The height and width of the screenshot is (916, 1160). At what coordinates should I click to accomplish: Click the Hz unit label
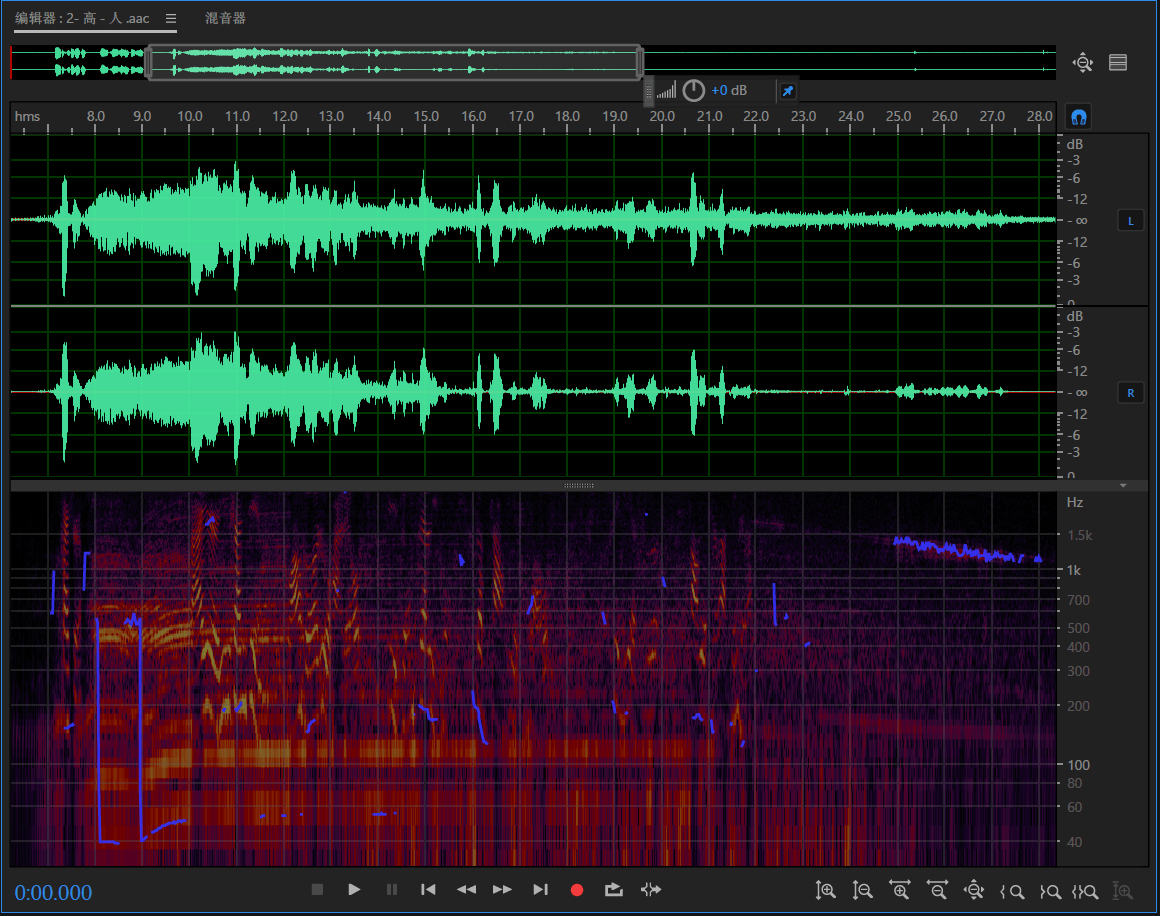(x=1075, y=502)
